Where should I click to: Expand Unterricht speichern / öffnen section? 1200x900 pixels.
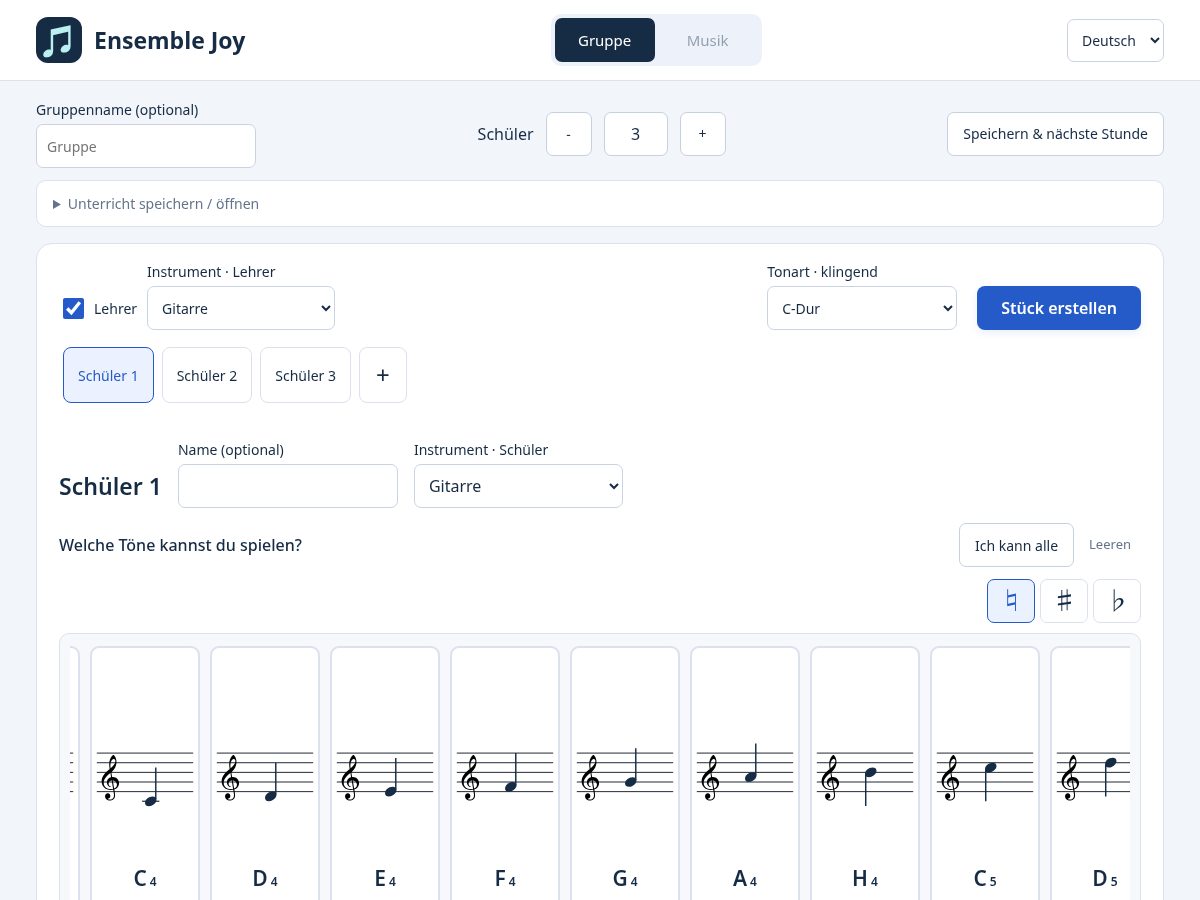click(x=600, y=204)
